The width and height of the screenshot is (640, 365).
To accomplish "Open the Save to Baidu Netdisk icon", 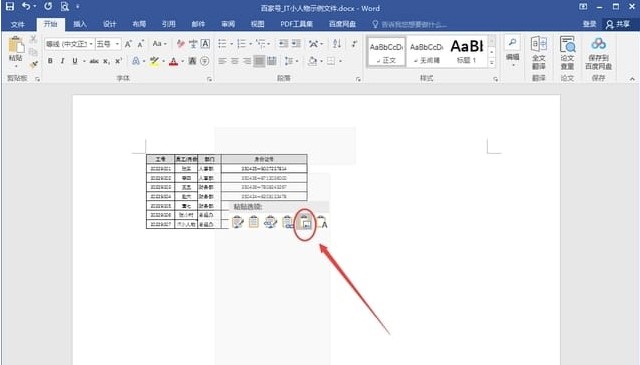I will point(598,53).
